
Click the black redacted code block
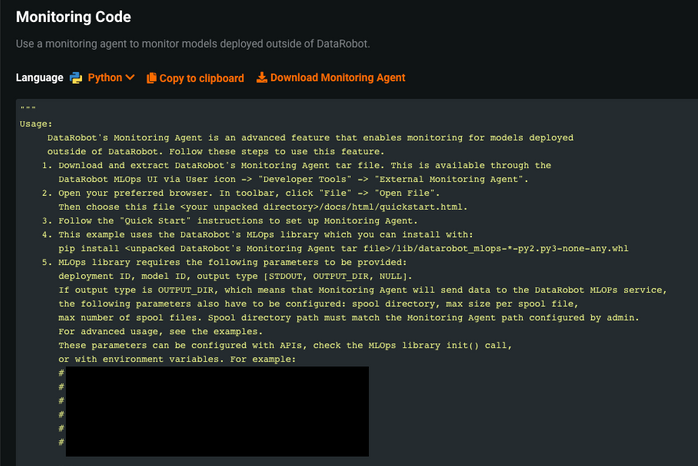click(x=216, y=411)
